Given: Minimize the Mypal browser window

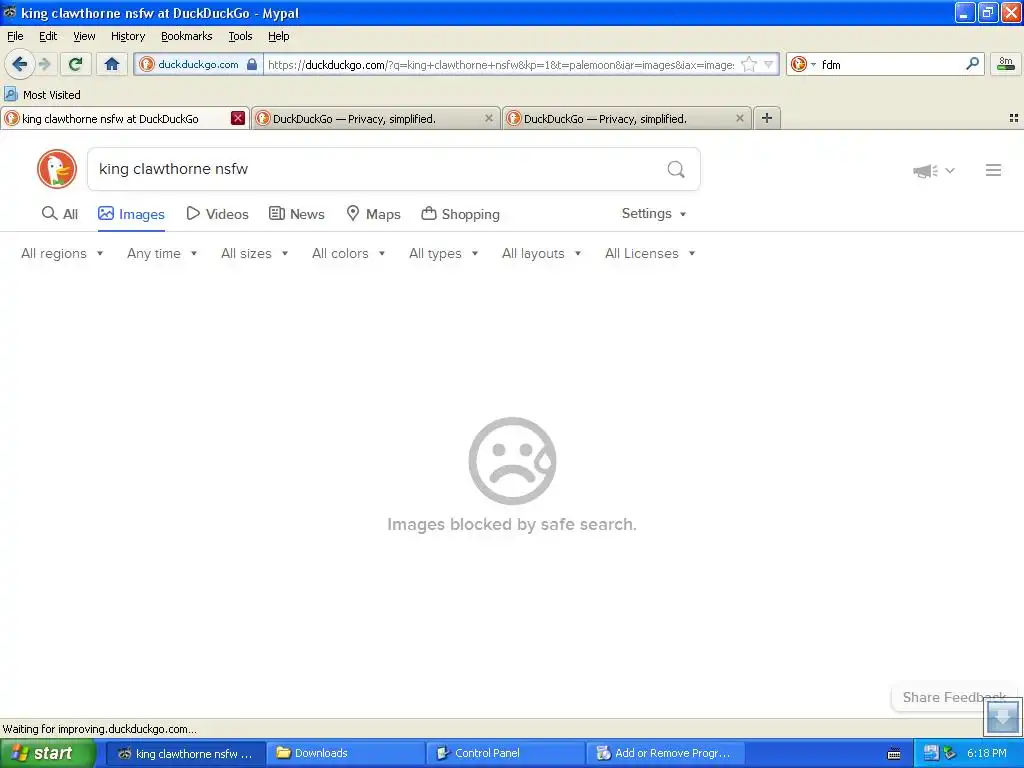Looking at the screenshot, I should (965, 12).
